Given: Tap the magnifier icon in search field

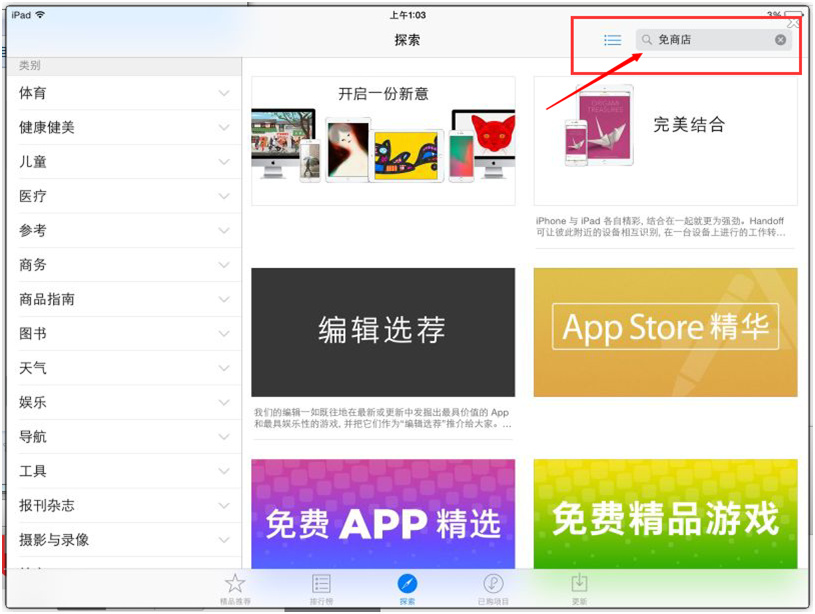Looking at the screenshot, I should point(647,40).
